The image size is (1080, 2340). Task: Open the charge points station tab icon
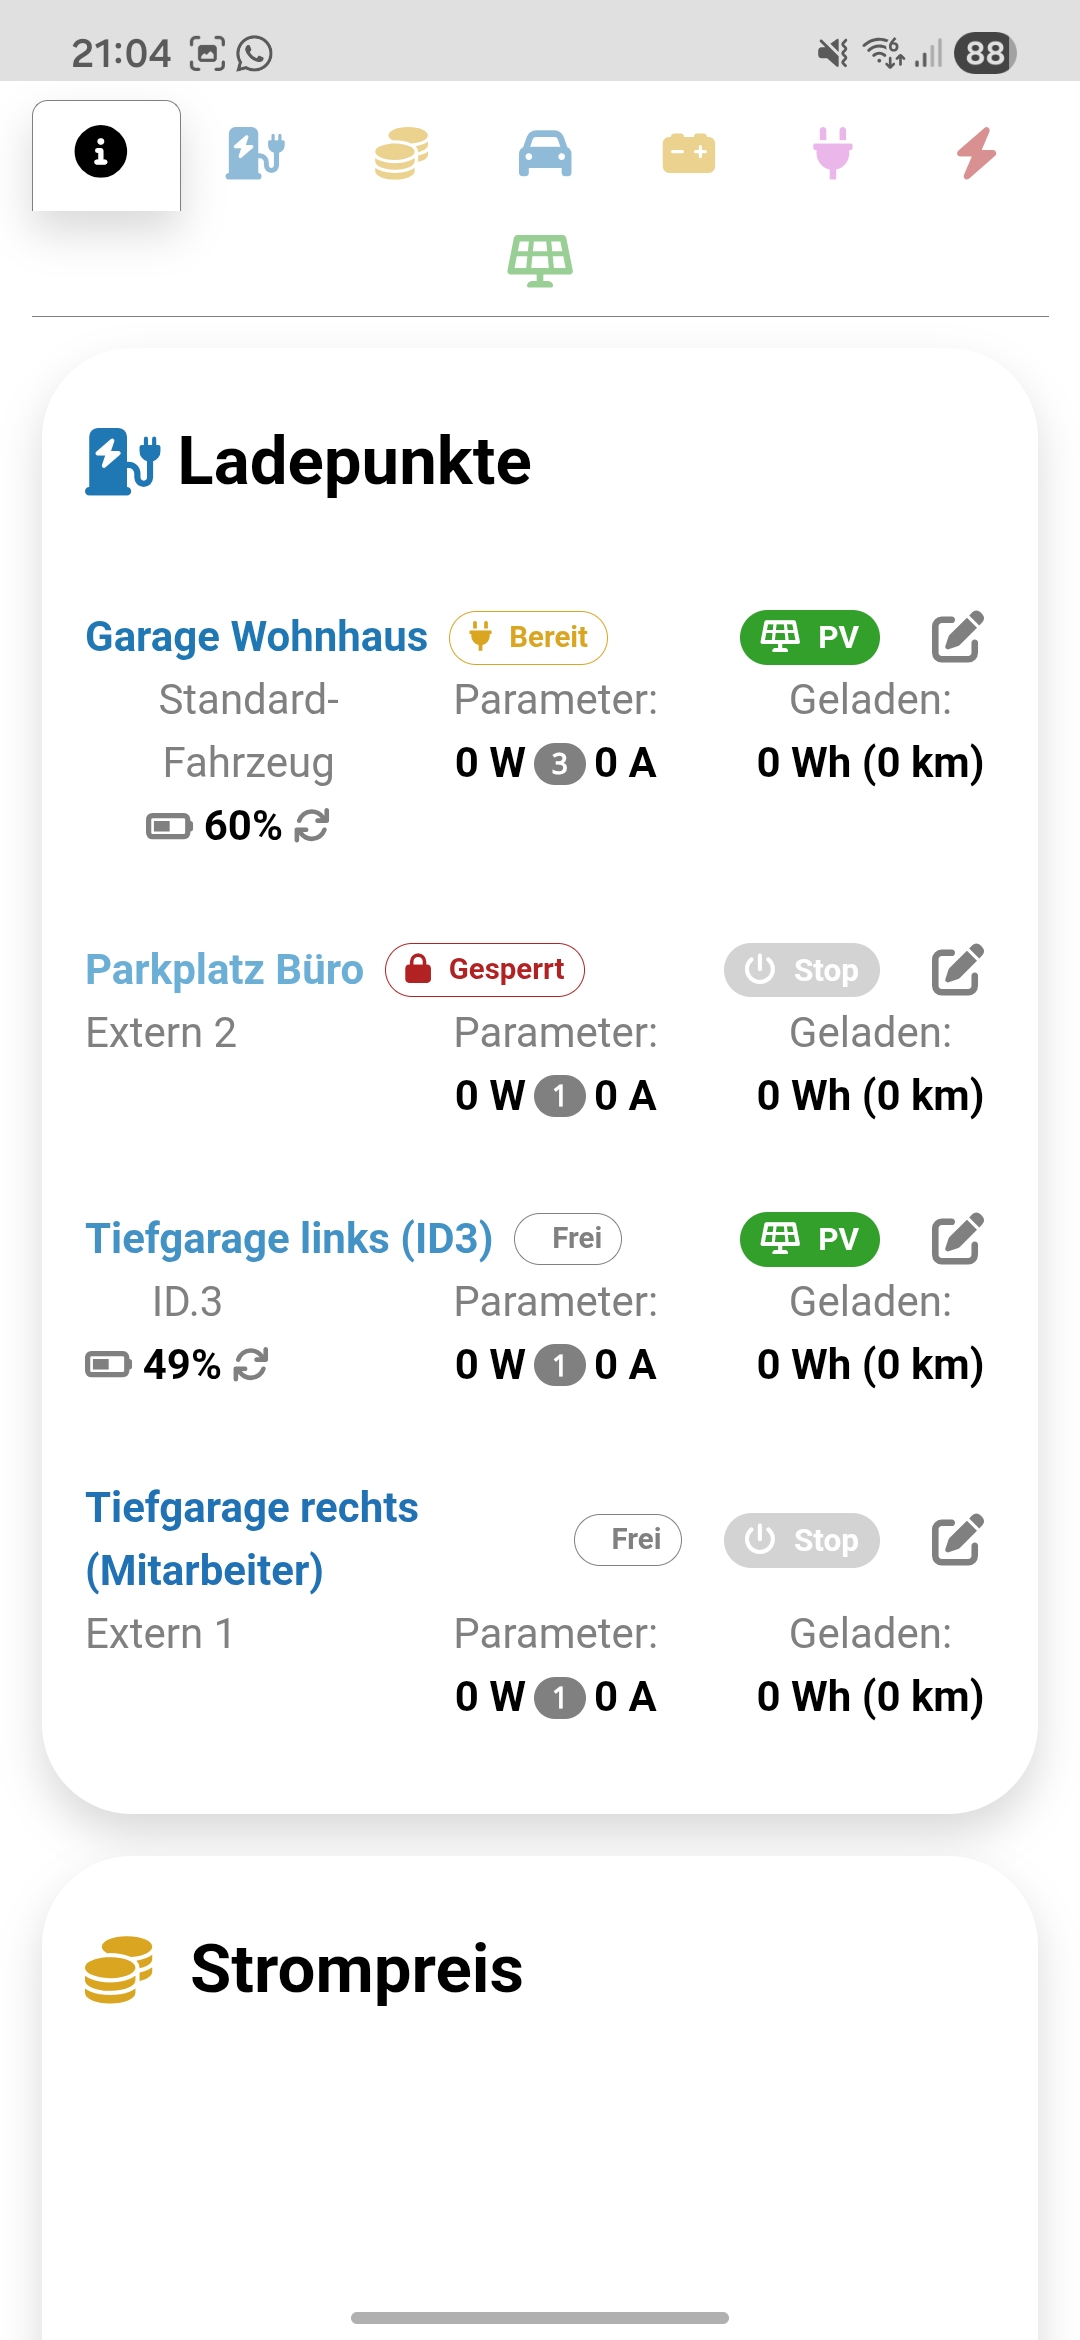256,154
